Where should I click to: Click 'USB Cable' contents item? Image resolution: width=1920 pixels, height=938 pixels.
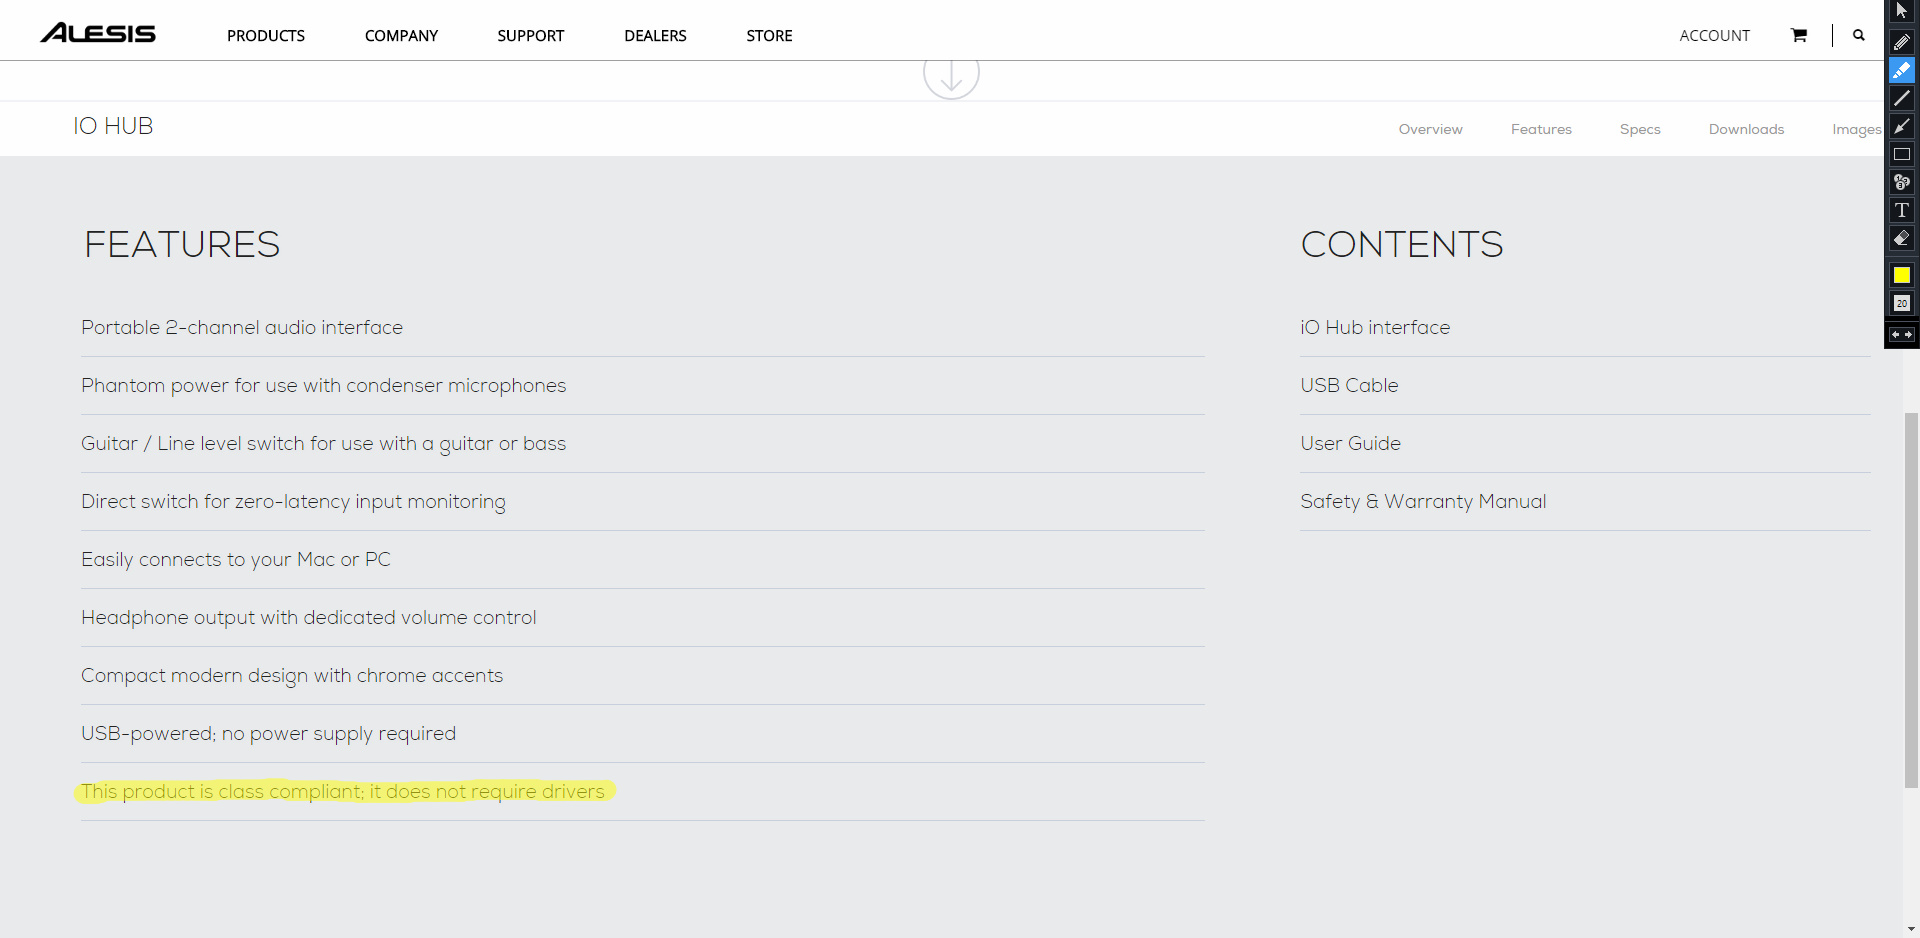(x=1349, y=385)
